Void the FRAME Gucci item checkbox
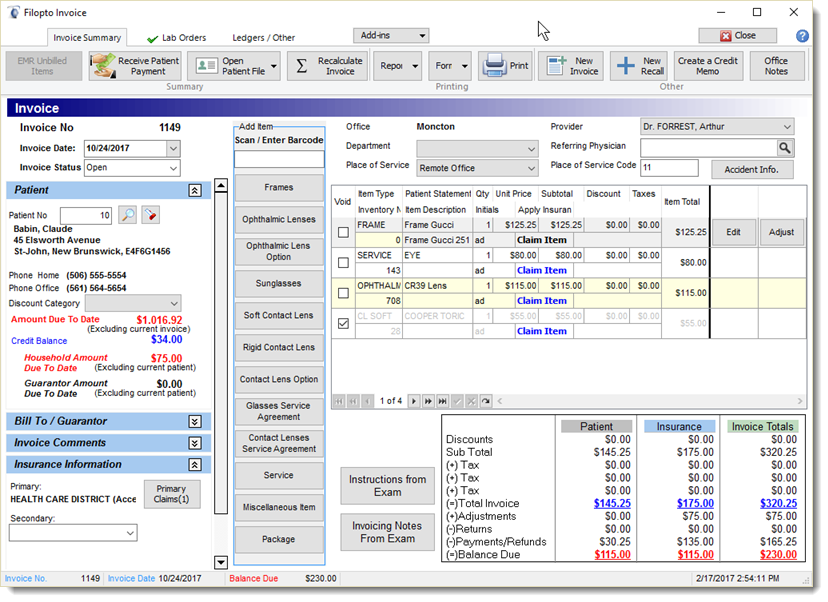 pyautogui.click(x=343, y=232)
